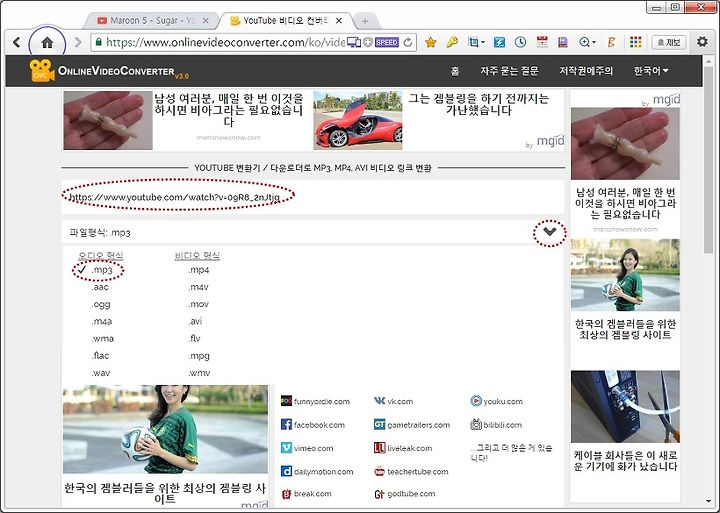The image size is (720, 513).
Task: Open a new tab with the plus button
Action: (366, 21)
